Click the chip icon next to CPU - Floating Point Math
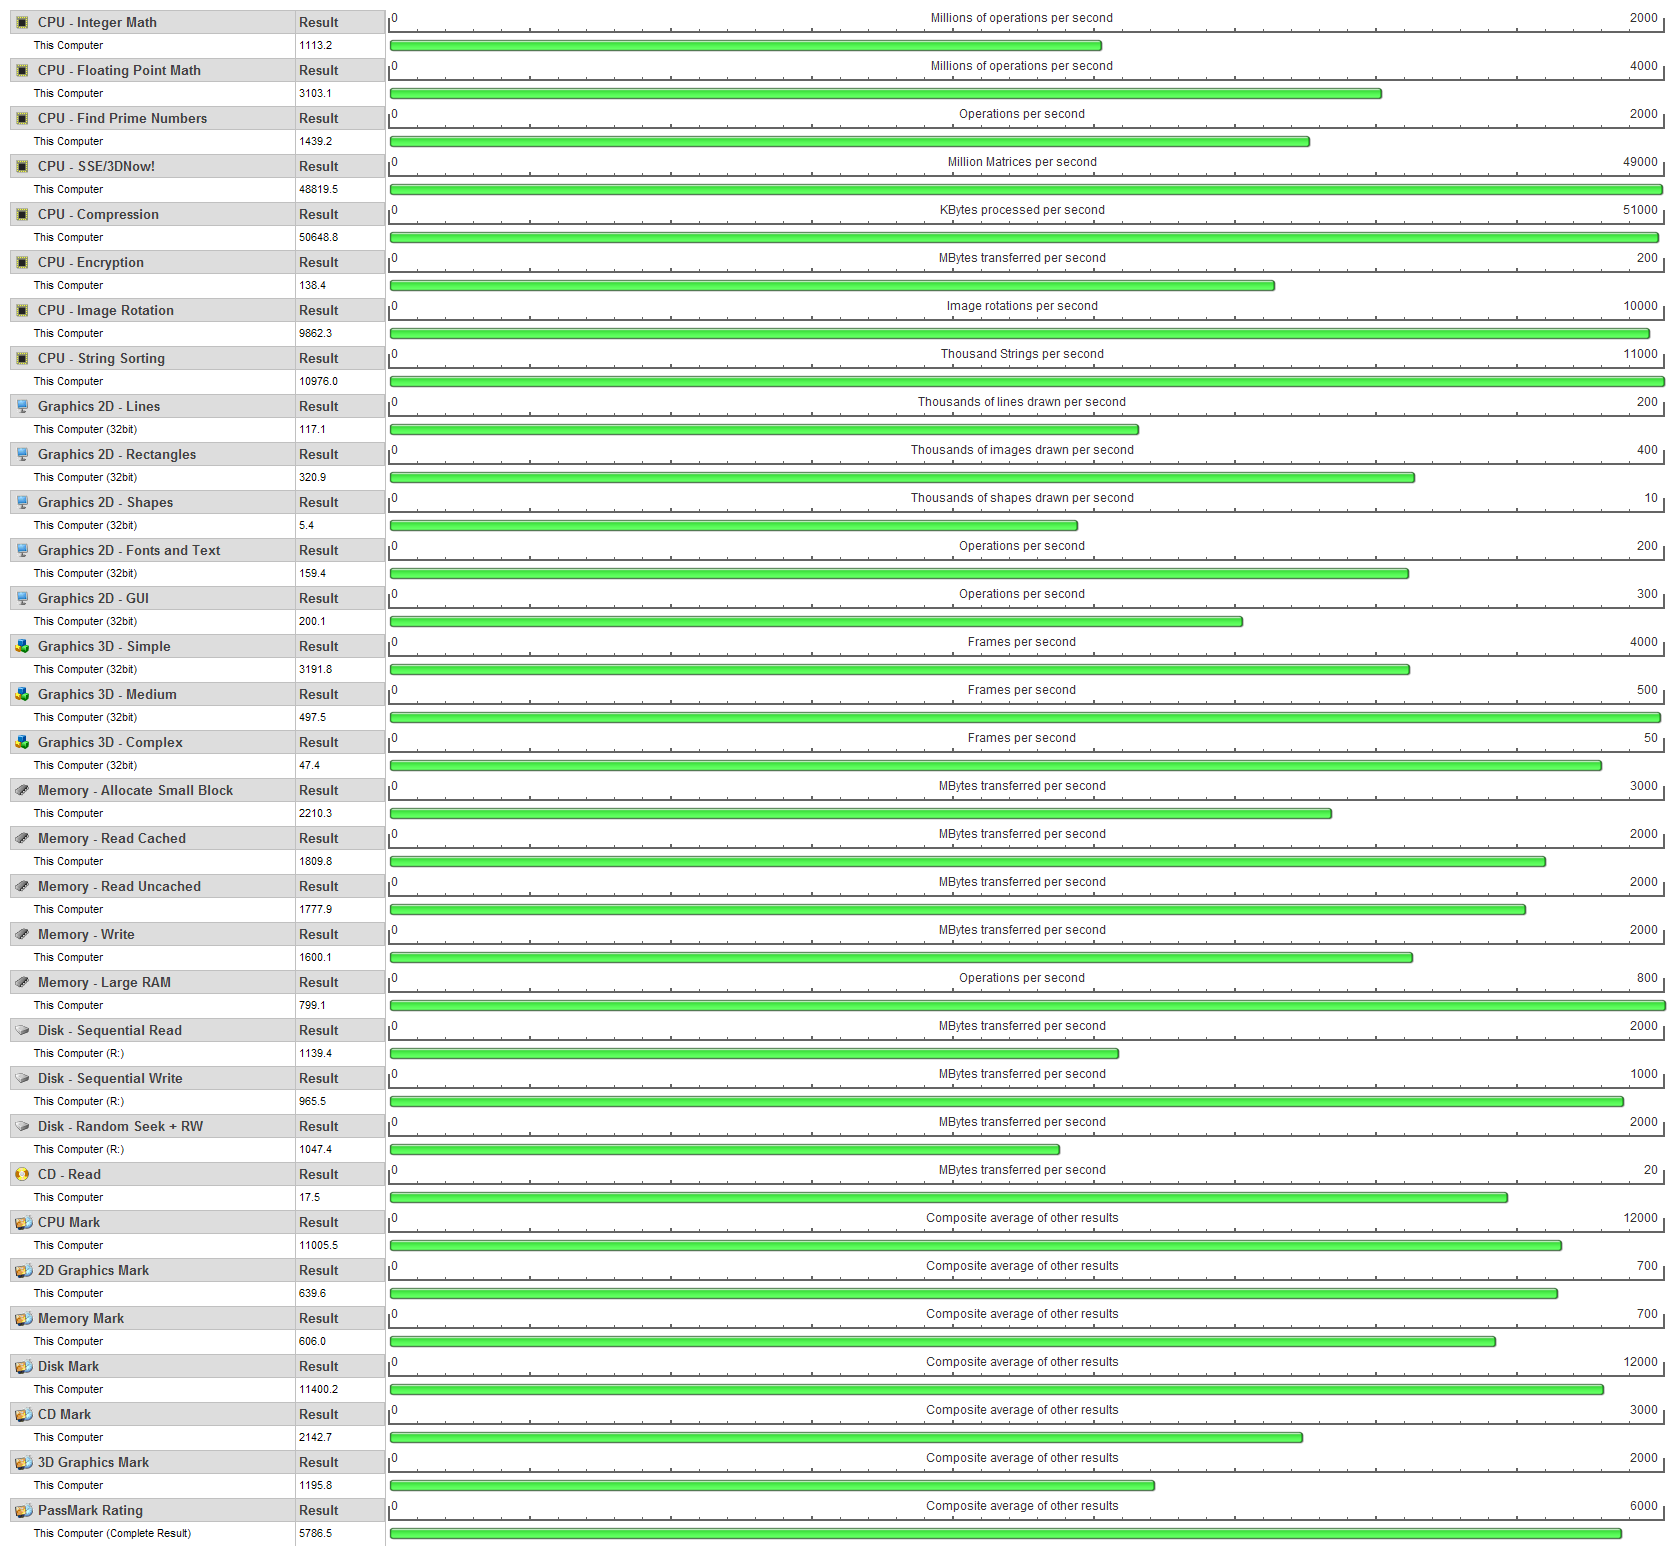The width and height of the screenshot is (1680, 1556). click(x=22, y=70)
